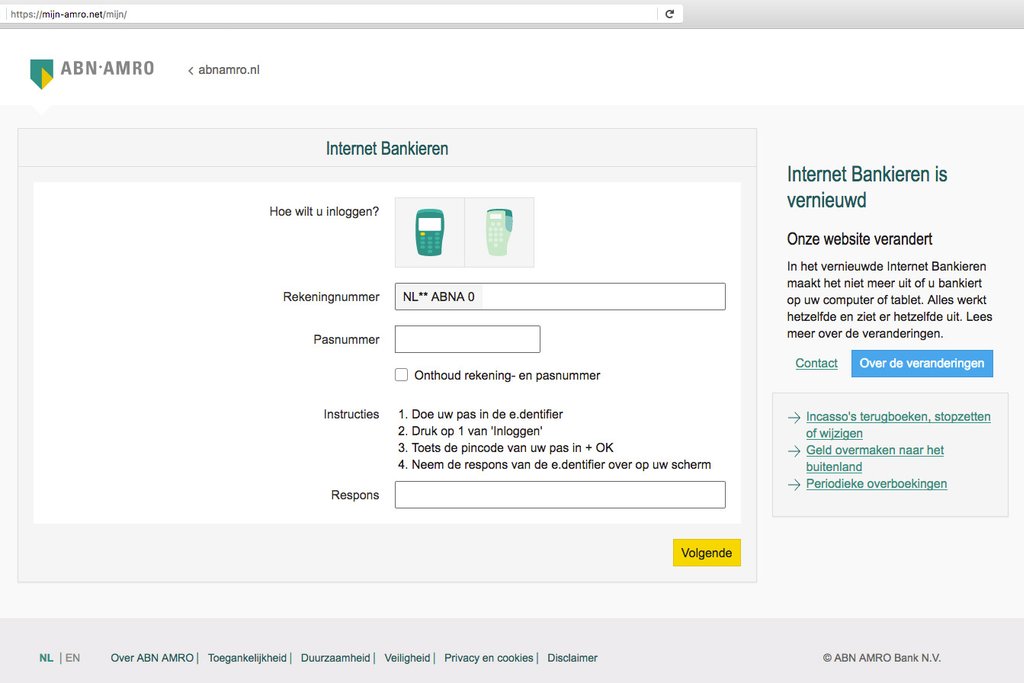Viewport: 1024px width, 683px height.
Task: Click the ABN AMRO shield logo
Action: (x=42, y=72)
